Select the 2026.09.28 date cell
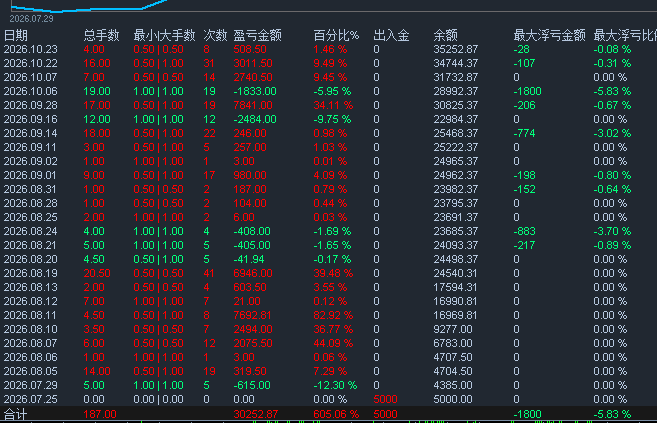The width and height of the screenshot is (657, 423). 31,106
